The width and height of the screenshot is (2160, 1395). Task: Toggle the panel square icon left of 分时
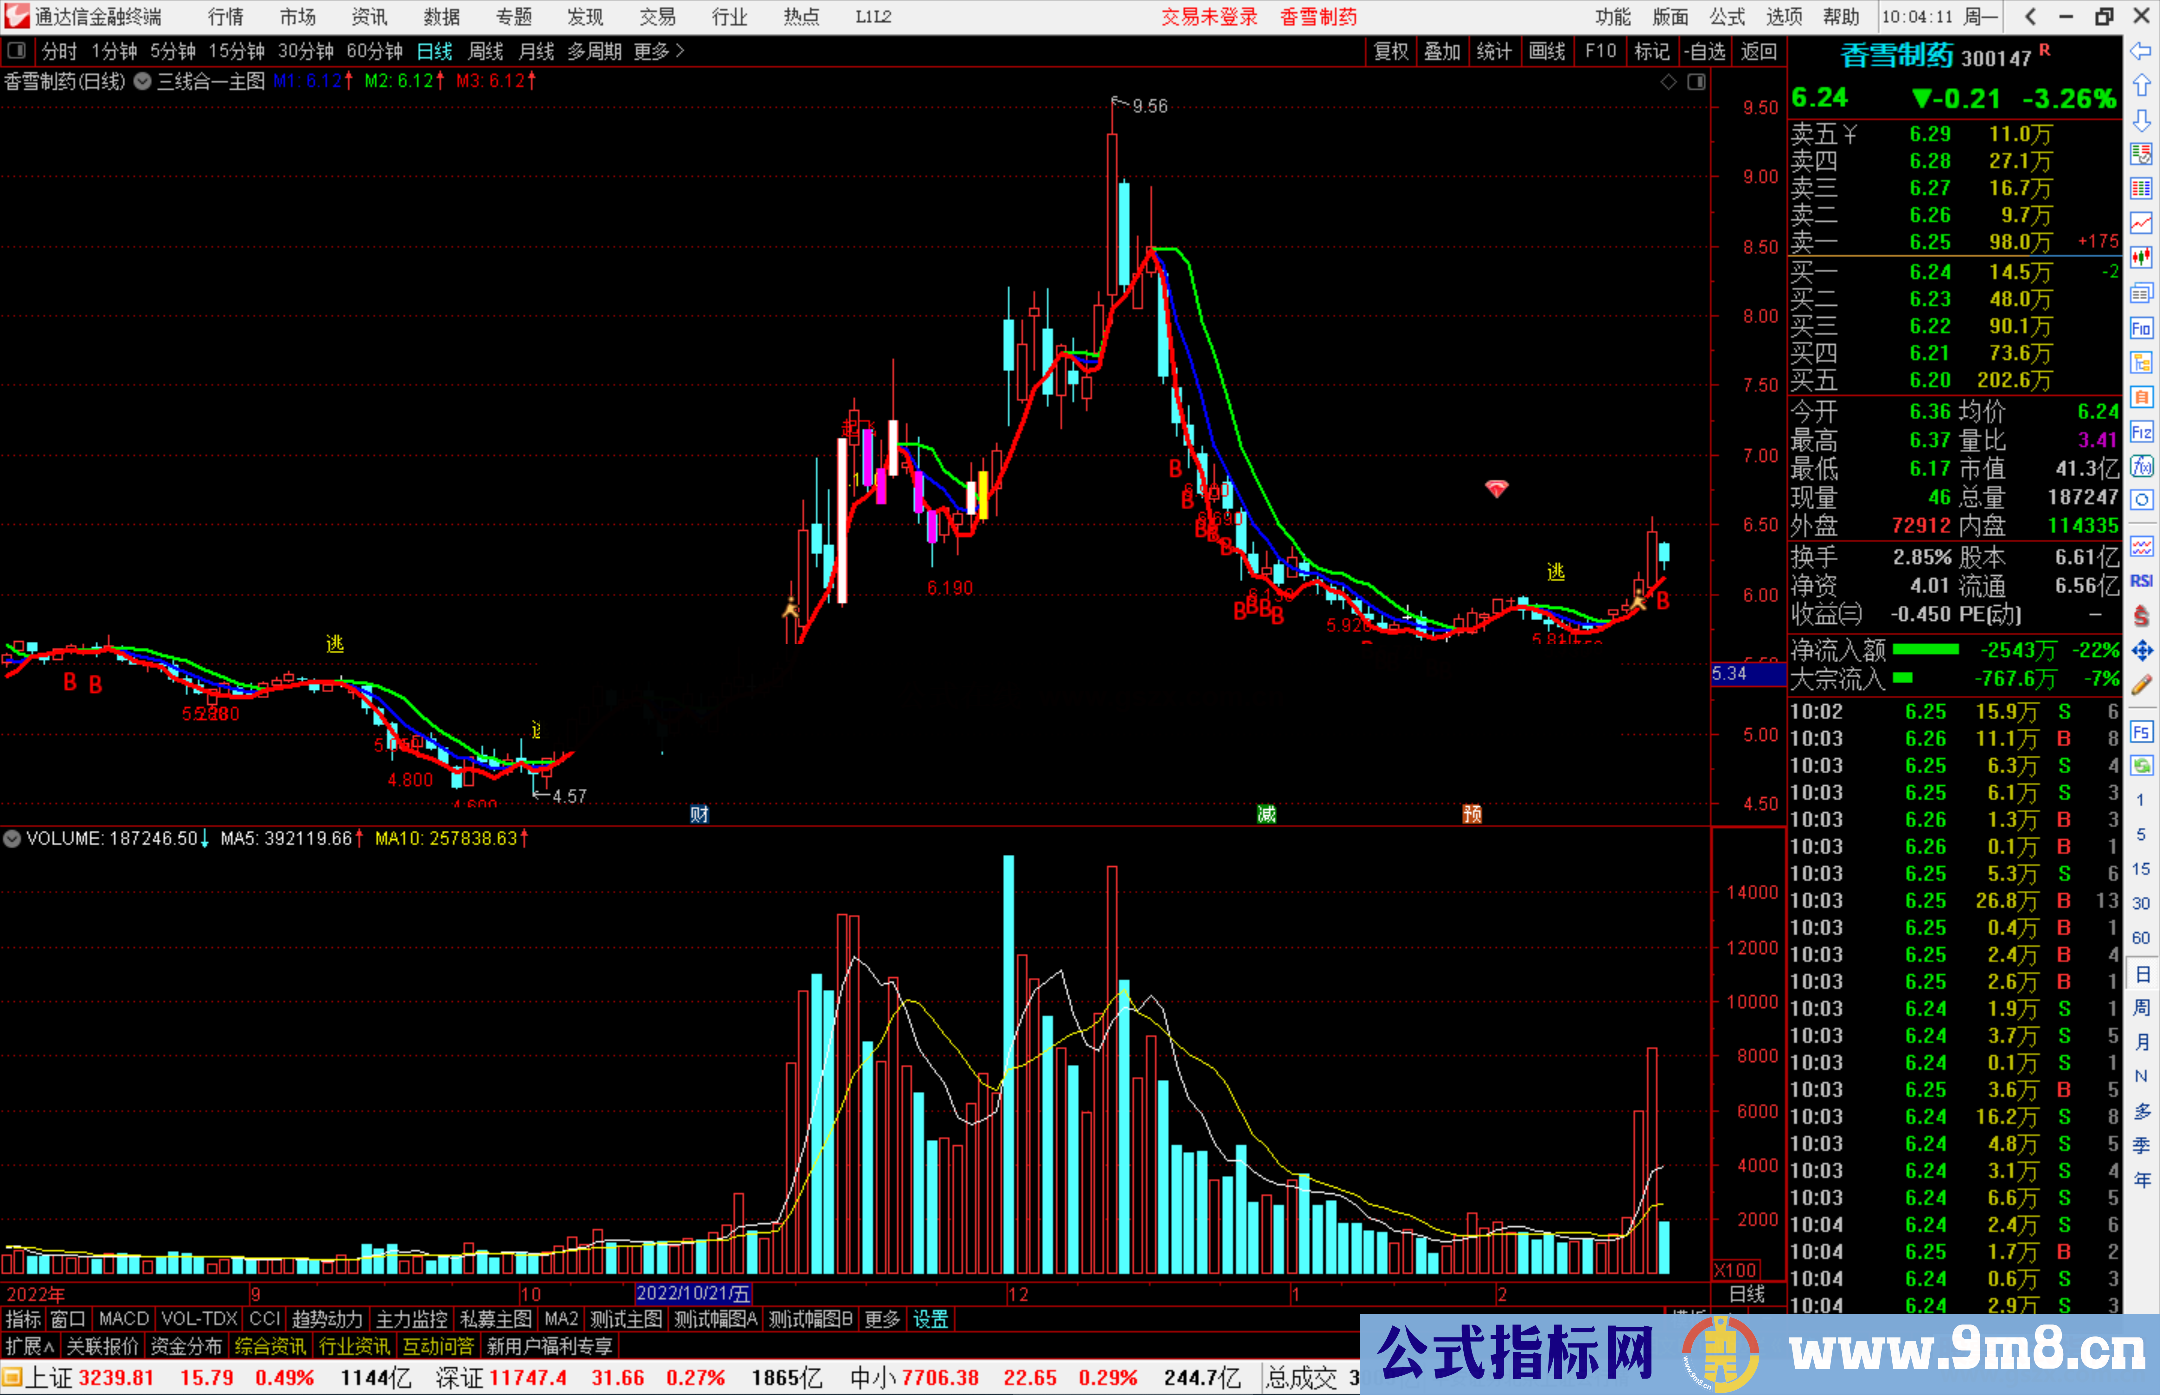16,51
